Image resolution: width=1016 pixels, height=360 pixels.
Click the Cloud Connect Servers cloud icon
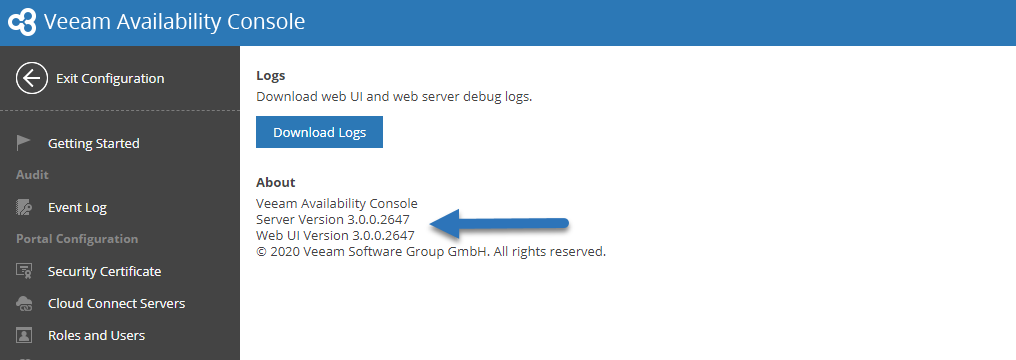24,303
